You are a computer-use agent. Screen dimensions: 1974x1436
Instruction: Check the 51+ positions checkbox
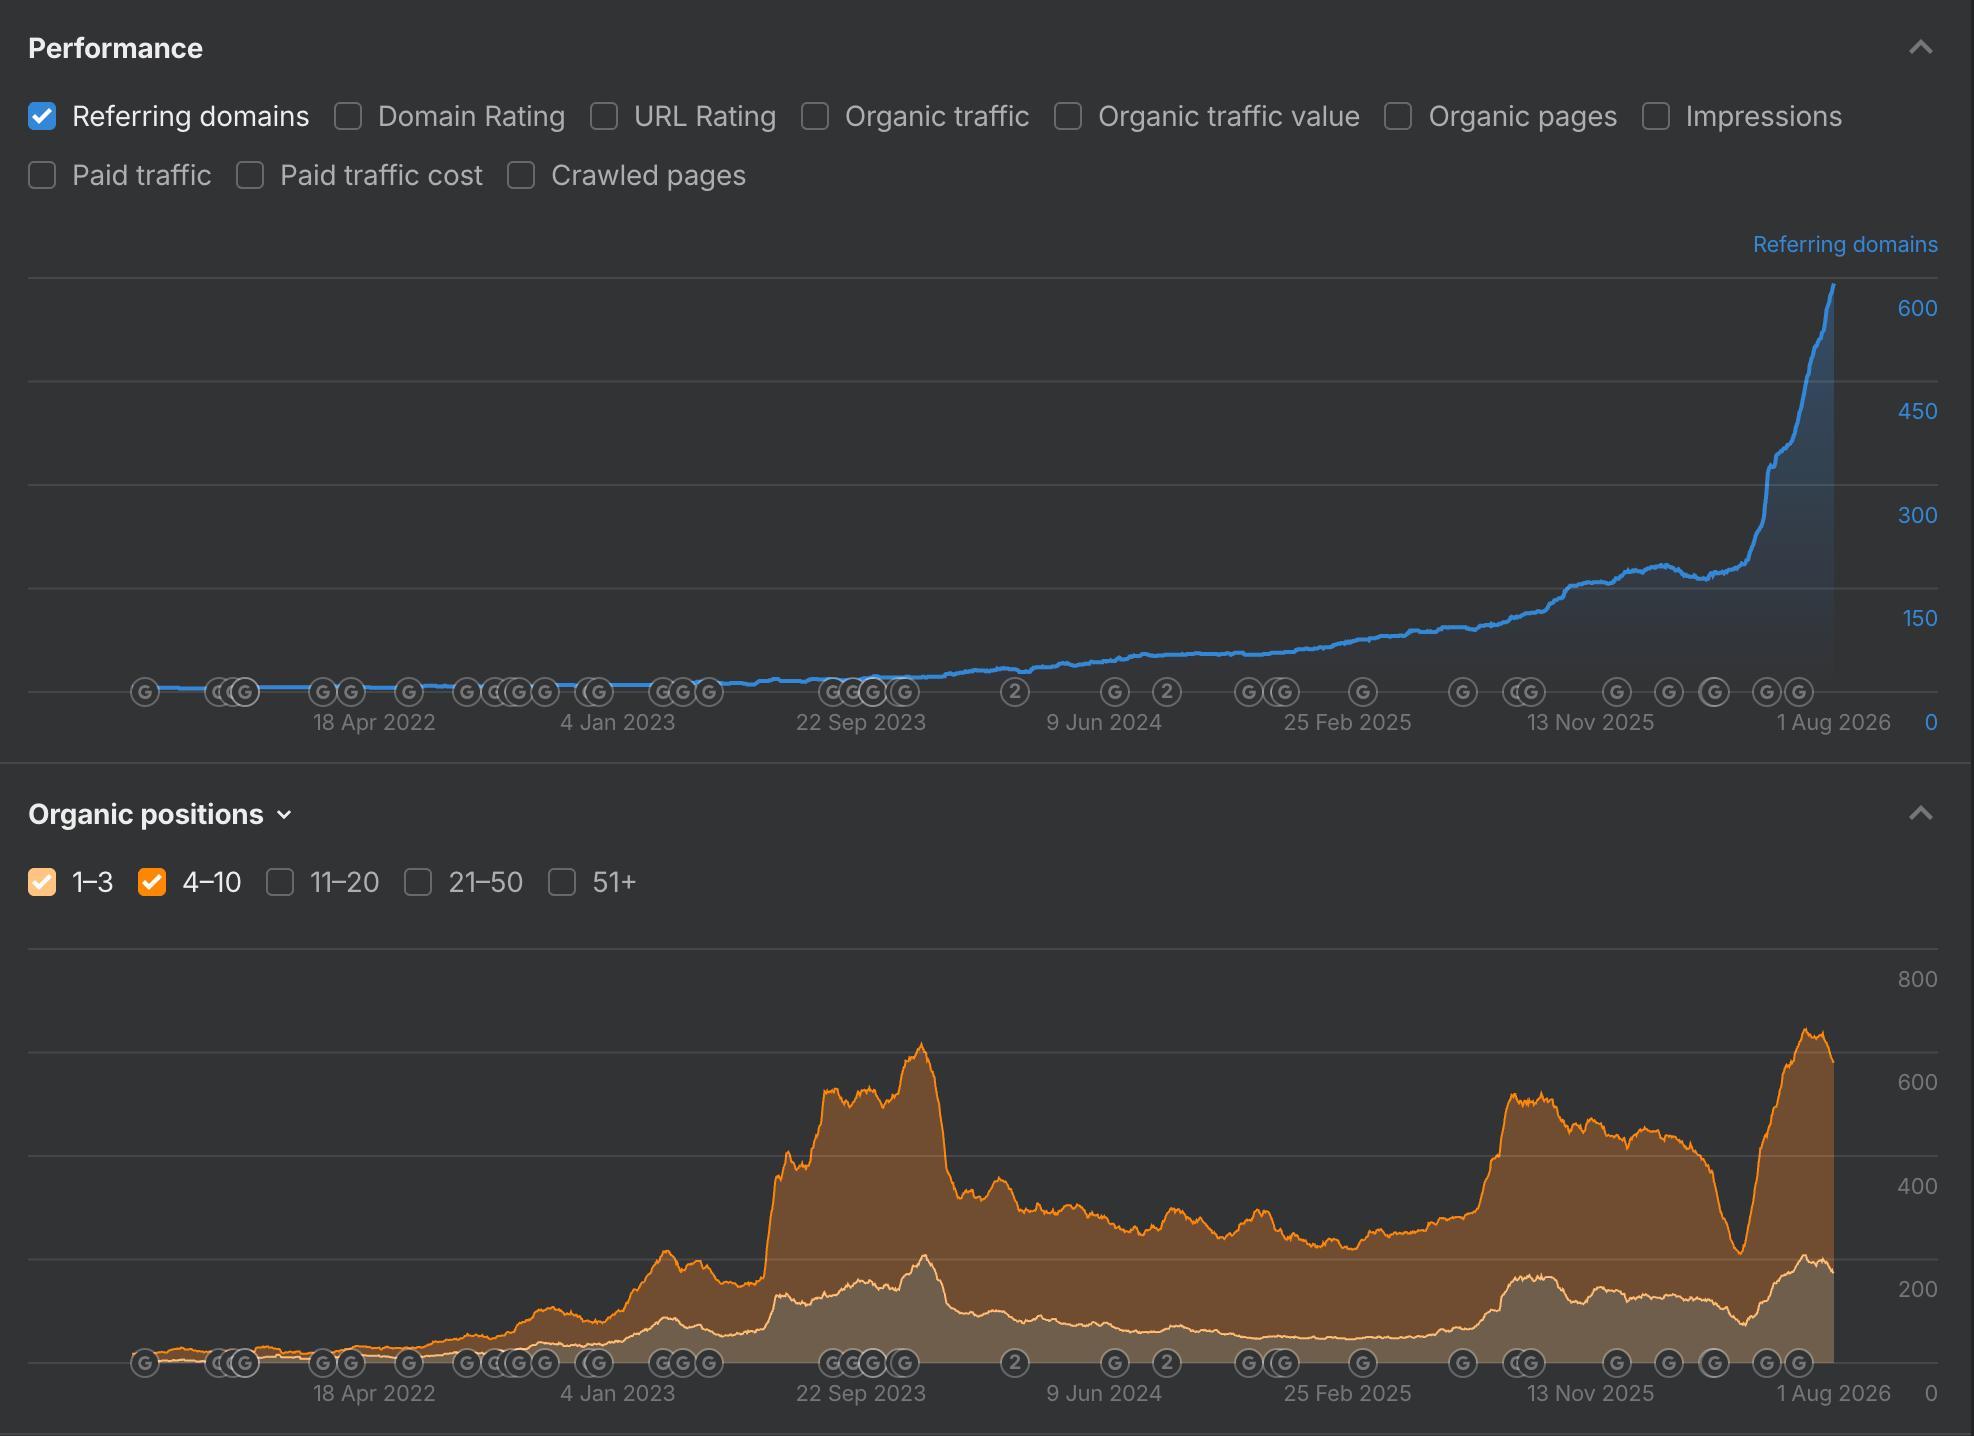point(562,882)
